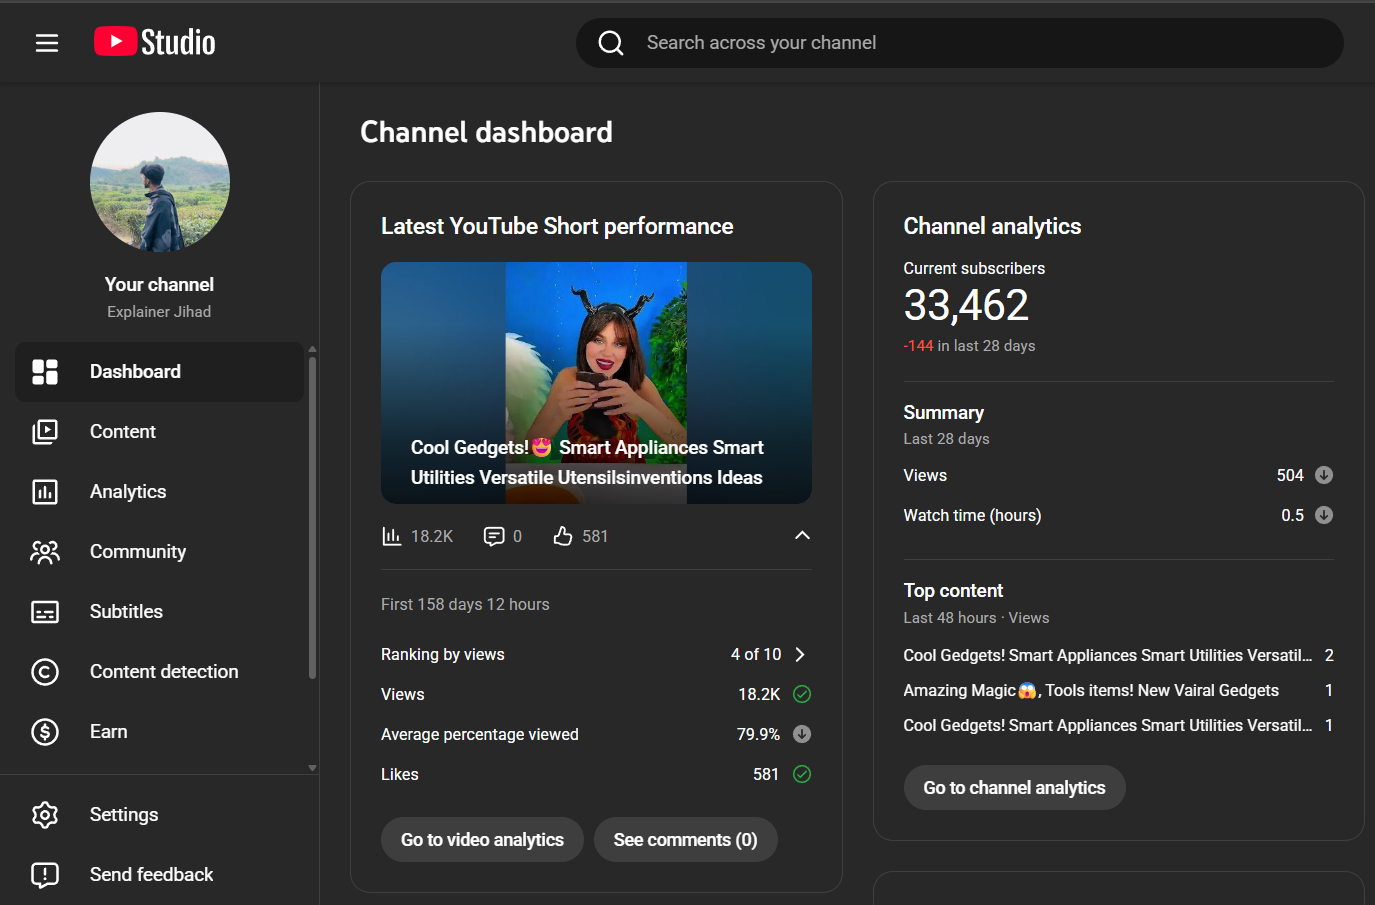Click See comments (0) button

685,840
